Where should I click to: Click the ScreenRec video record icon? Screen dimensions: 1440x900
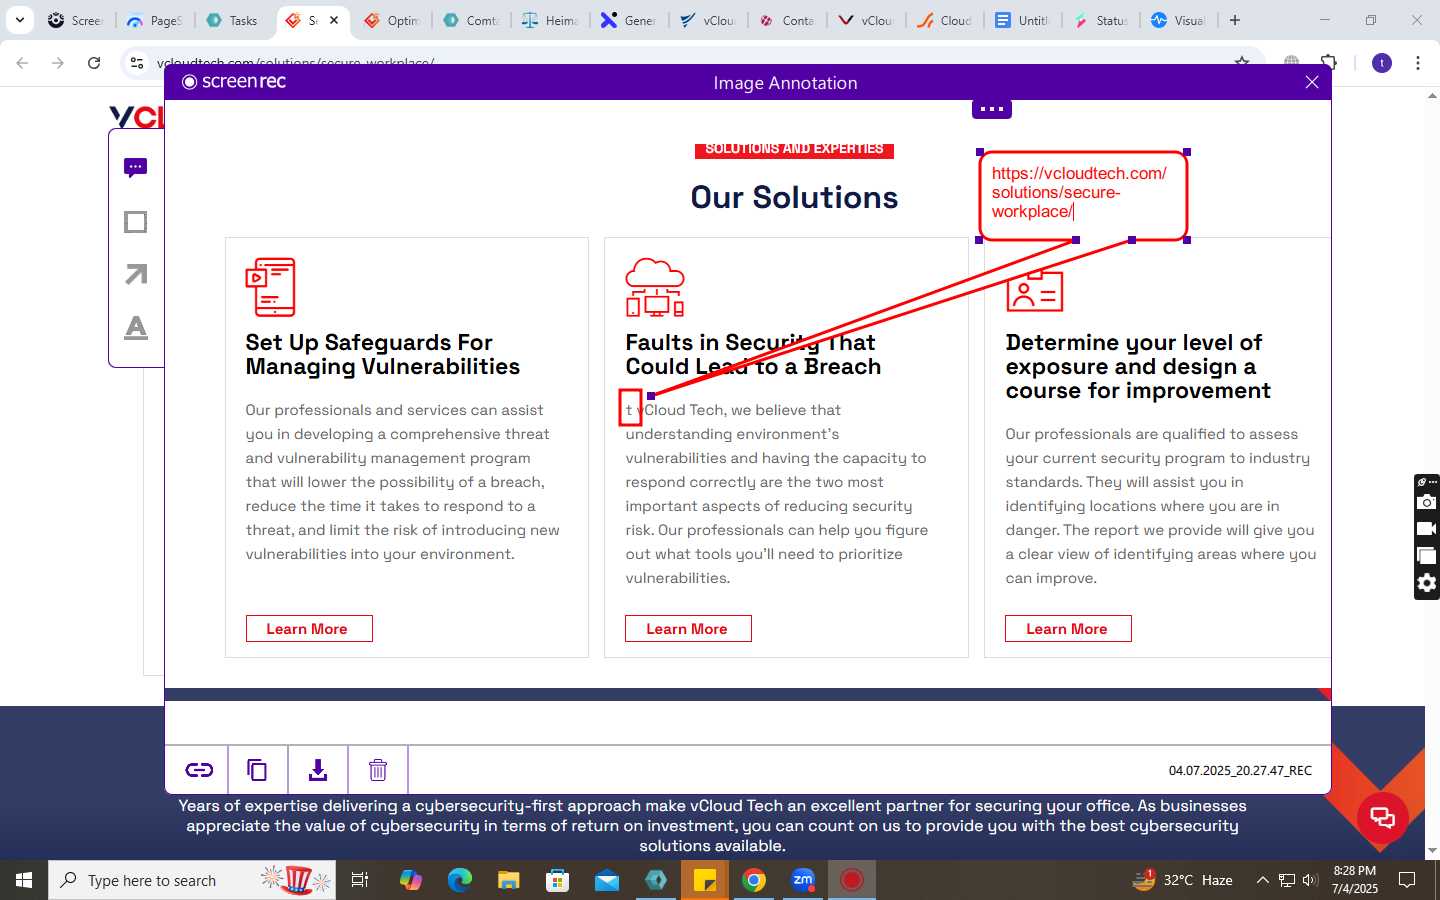click(x=1427, y=528)
